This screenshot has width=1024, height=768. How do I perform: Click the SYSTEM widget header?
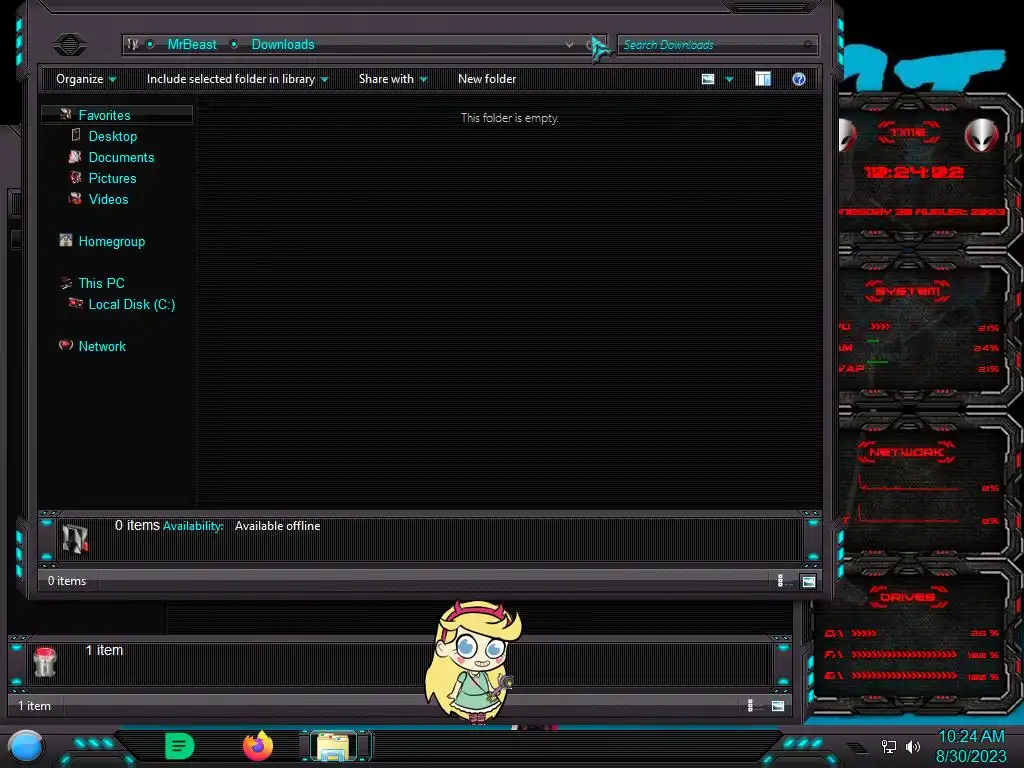pos(908,291)
